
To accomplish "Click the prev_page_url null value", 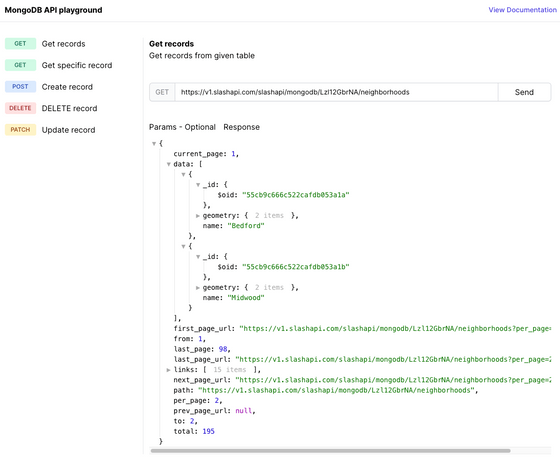I will point(244,411).
